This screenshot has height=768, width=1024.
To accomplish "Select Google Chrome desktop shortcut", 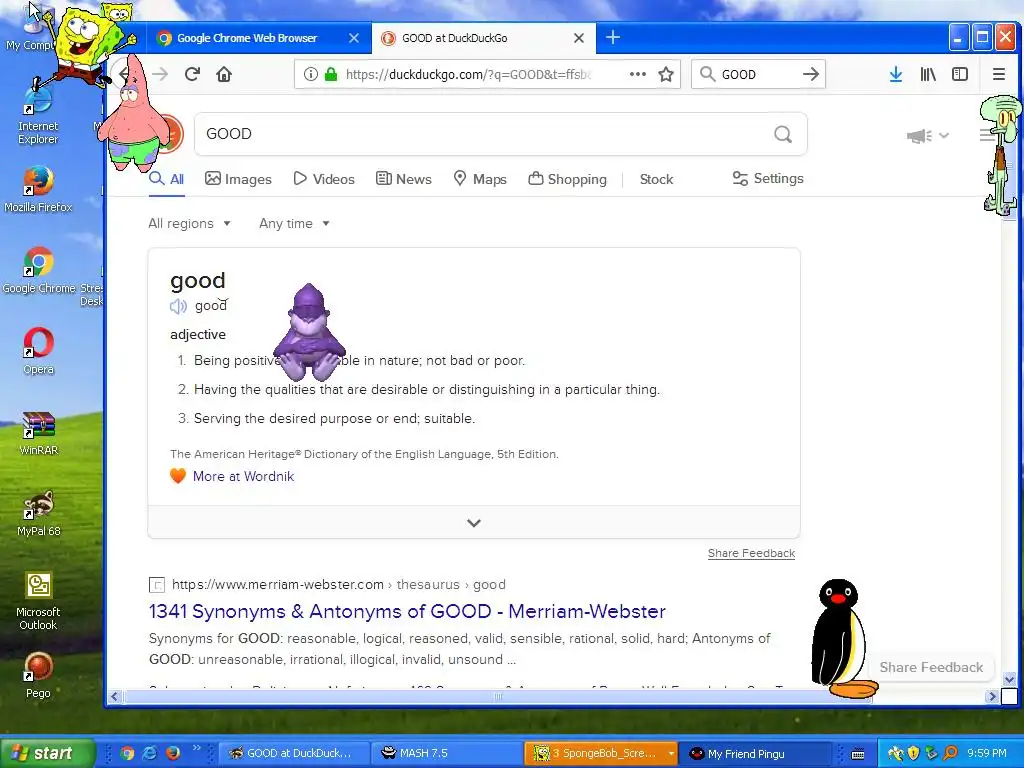I will click(39, 270).
